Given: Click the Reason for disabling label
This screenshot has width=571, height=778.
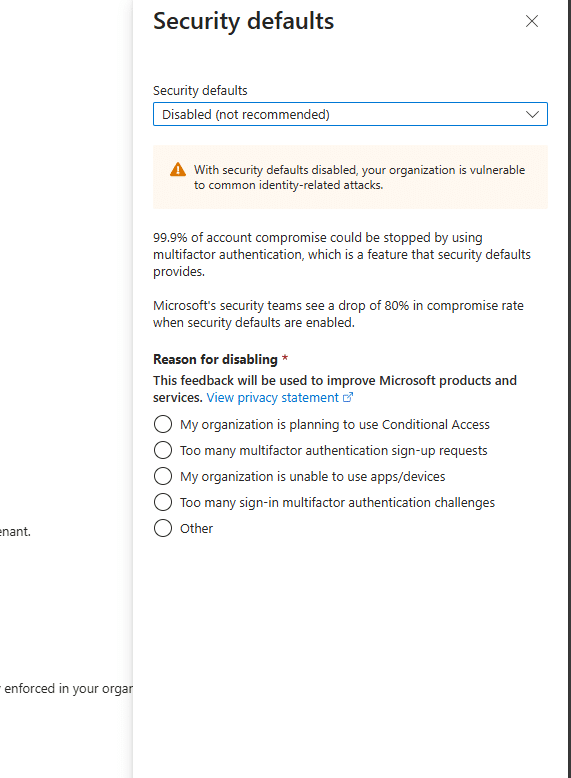Looking at the screenshot, I should pyautogui.click(x=215, y=359).
